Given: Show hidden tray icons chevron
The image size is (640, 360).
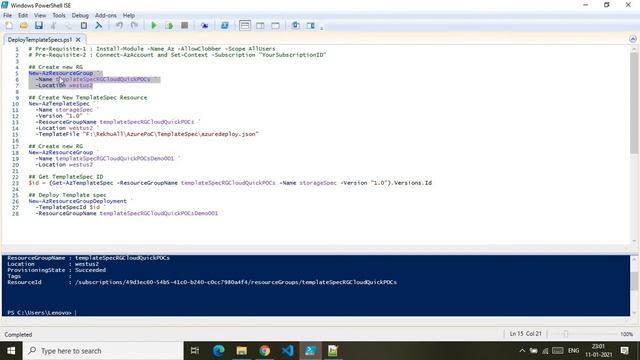Looking at the screenshot, I should coord(522,351).
